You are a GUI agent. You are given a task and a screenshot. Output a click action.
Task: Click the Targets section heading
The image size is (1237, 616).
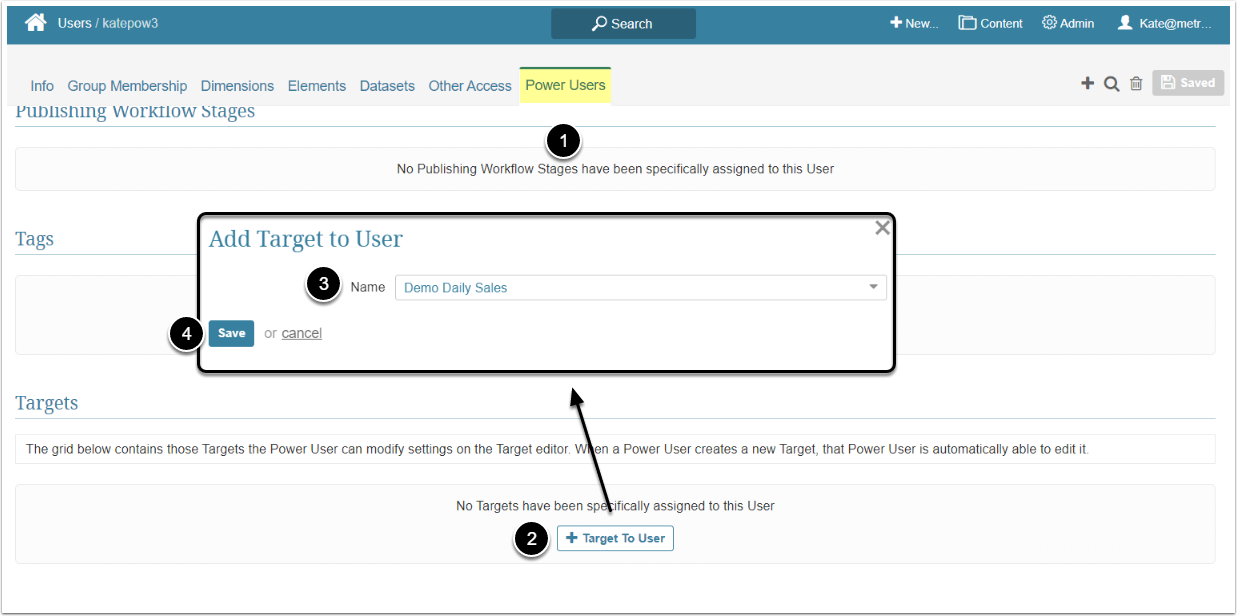(47, 403)
